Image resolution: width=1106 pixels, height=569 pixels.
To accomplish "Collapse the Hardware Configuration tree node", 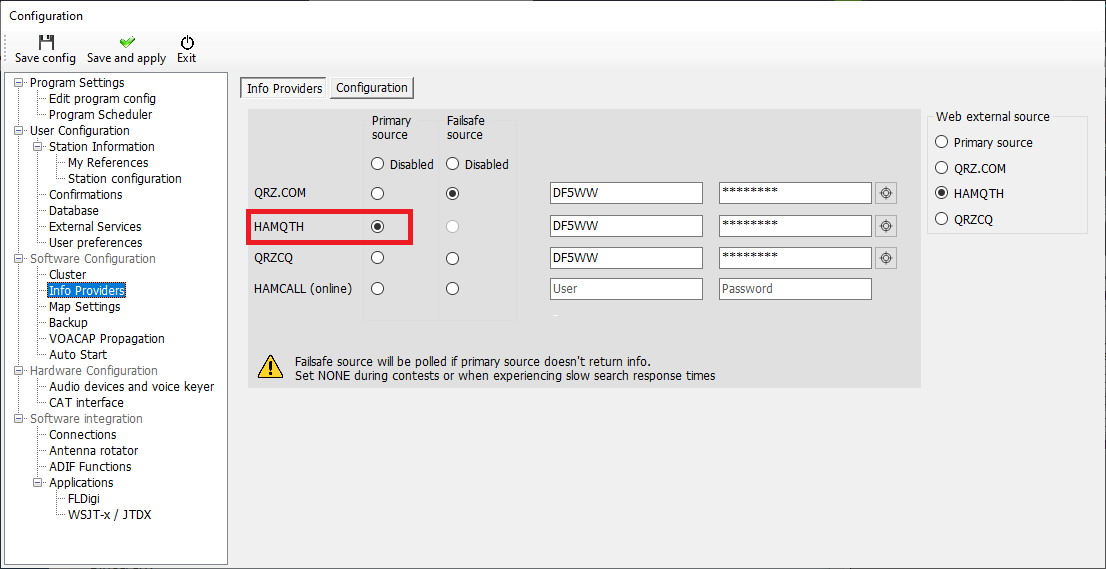I will click(x=19, y=371).
